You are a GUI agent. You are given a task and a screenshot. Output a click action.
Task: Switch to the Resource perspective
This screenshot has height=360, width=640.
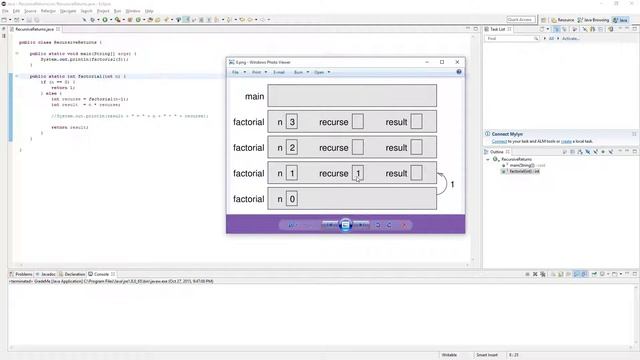(562, 20)
